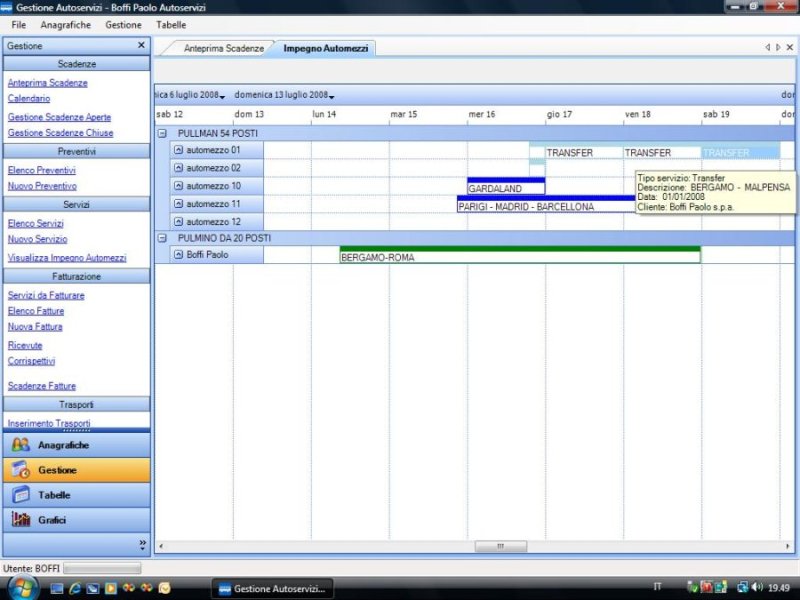Viewport: 800px width, 600px height.
Task: Open the 13 luglio 2008 week dropdown
Action: click(x=331, y=96)
